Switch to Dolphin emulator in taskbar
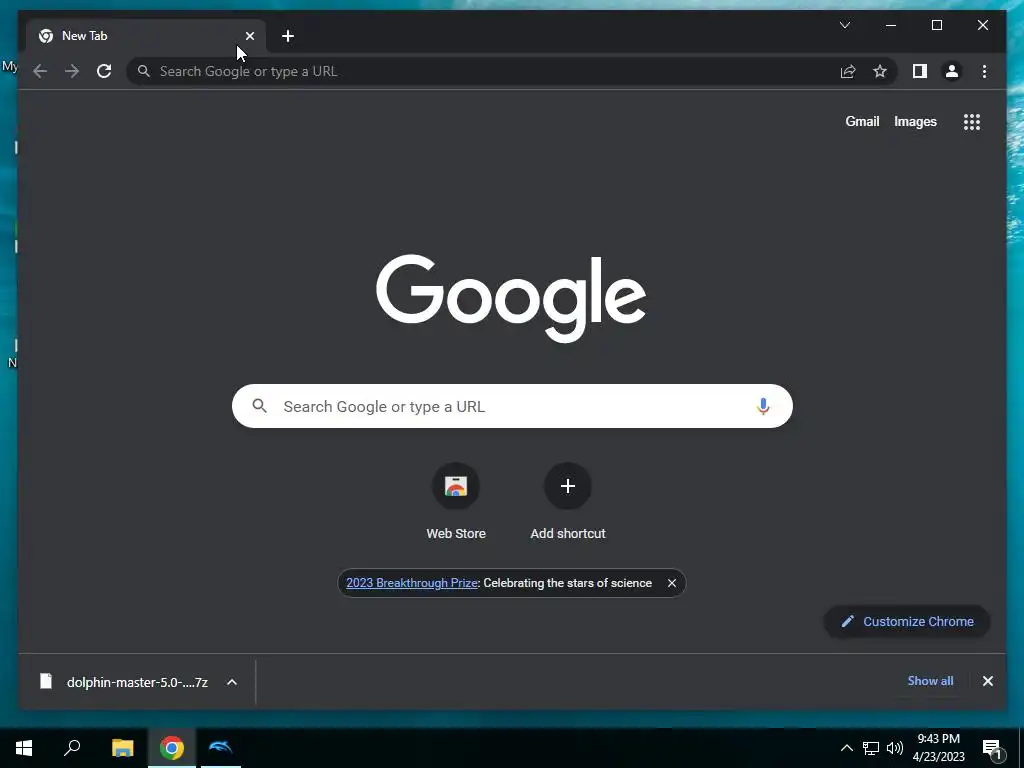This screenshot has height=768, width=1024. 221,748
